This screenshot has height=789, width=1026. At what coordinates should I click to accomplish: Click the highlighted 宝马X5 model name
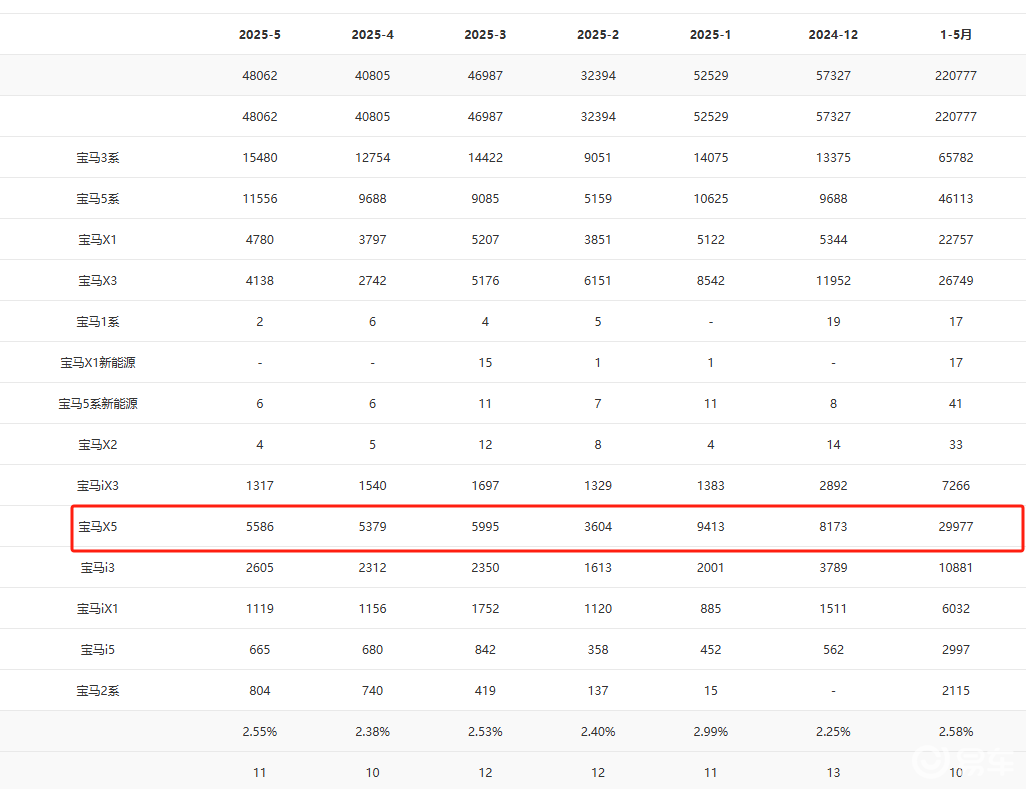[98, 527]
